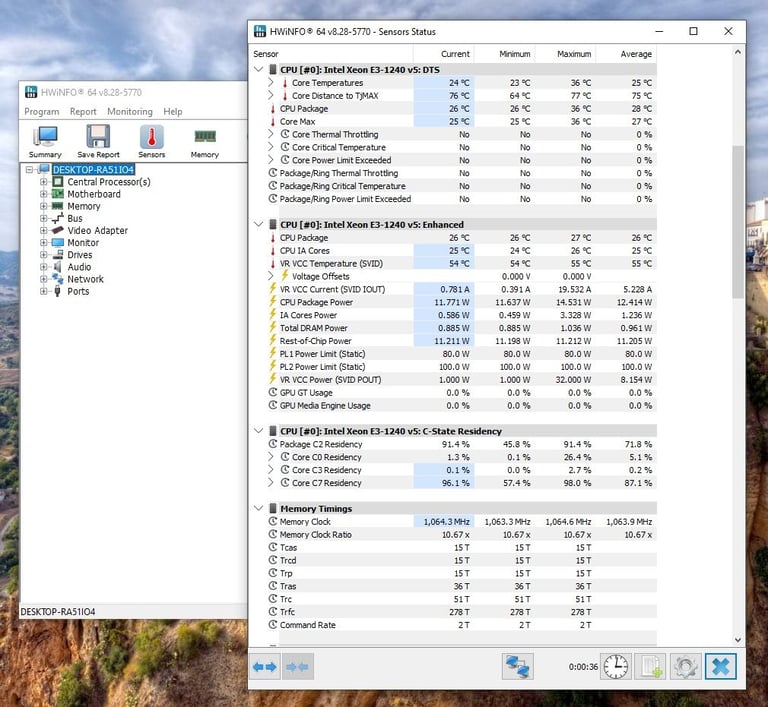Maximize the Sensors Status window

693,31
